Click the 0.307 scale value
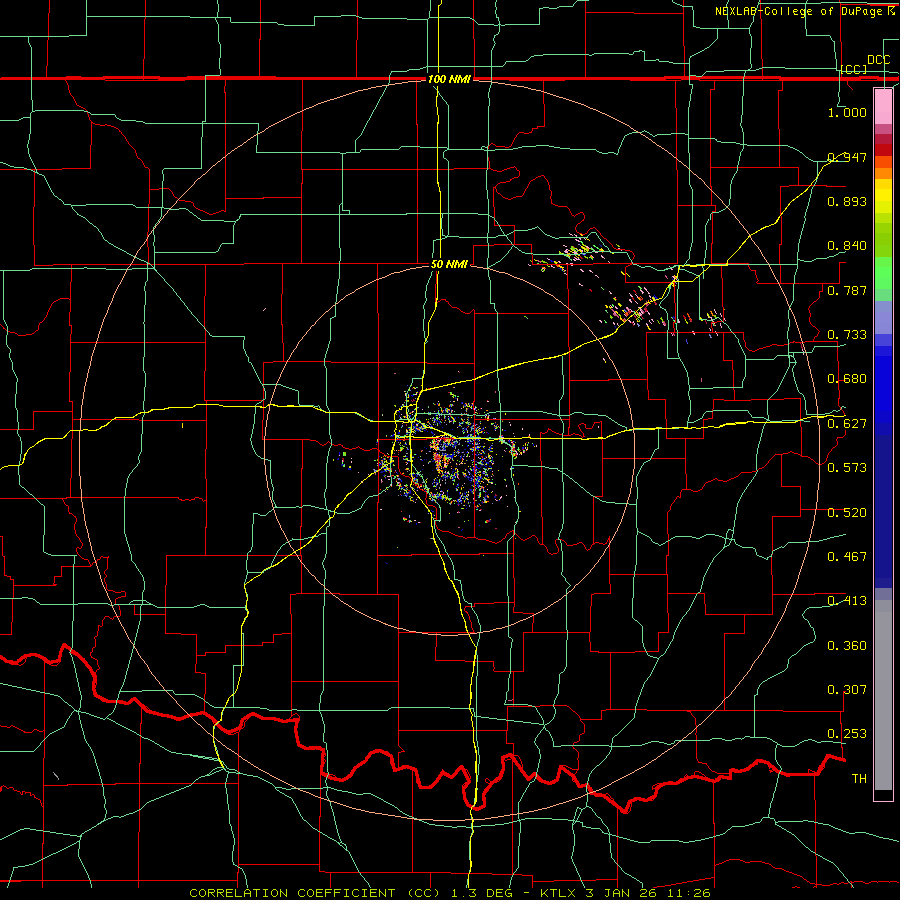This screenshot has height=900, width=900. [x=847, y=690]
